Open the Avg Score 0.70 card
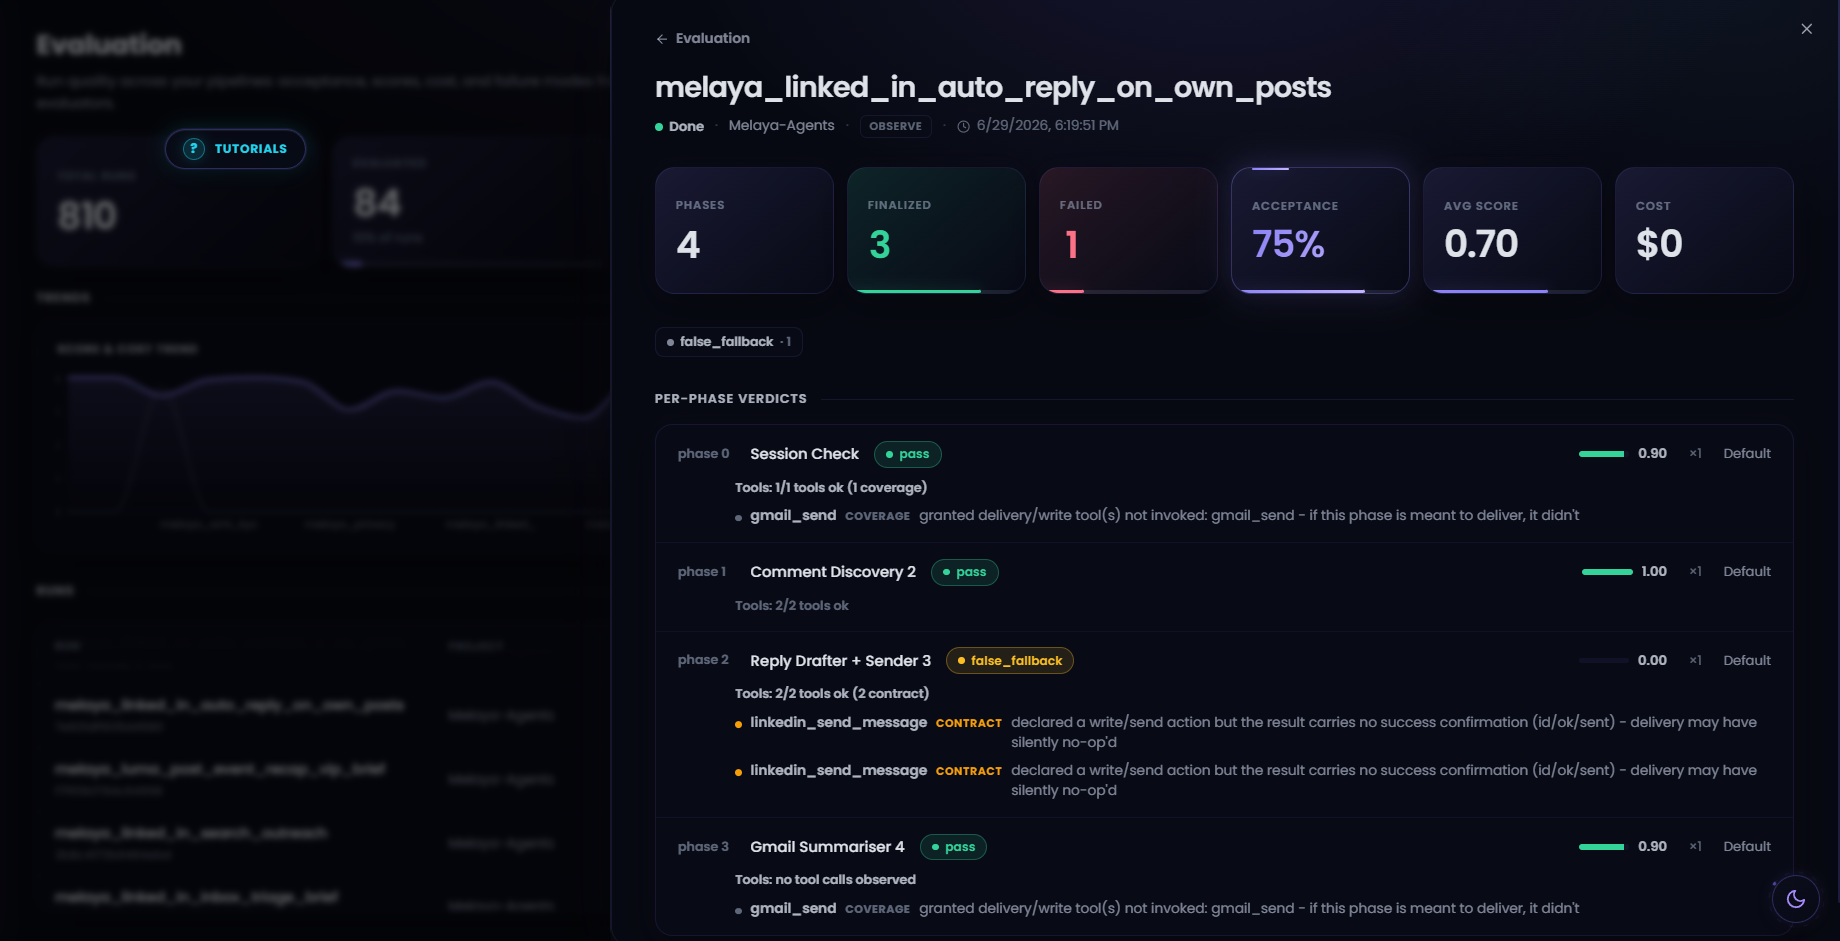 1512,230
